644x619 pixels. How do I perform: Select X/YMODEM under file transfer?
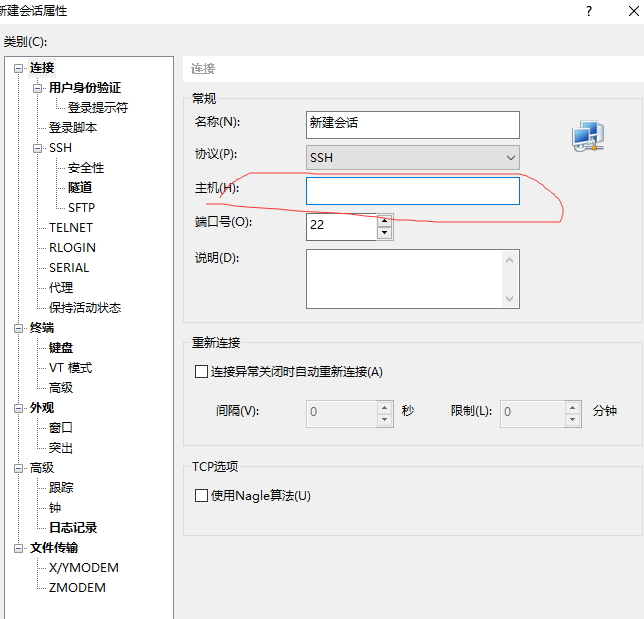coord(83,567)
